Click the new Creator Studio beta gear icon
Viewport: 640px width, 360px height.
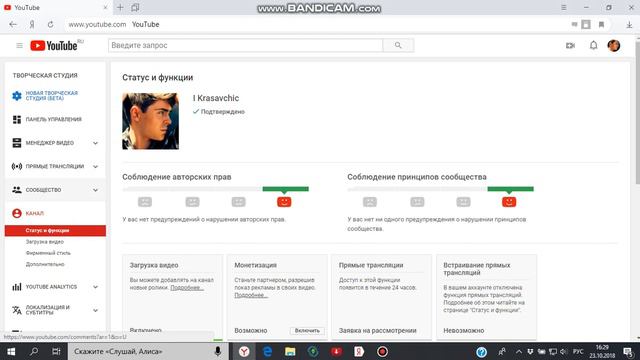click(x=17, y=96)
